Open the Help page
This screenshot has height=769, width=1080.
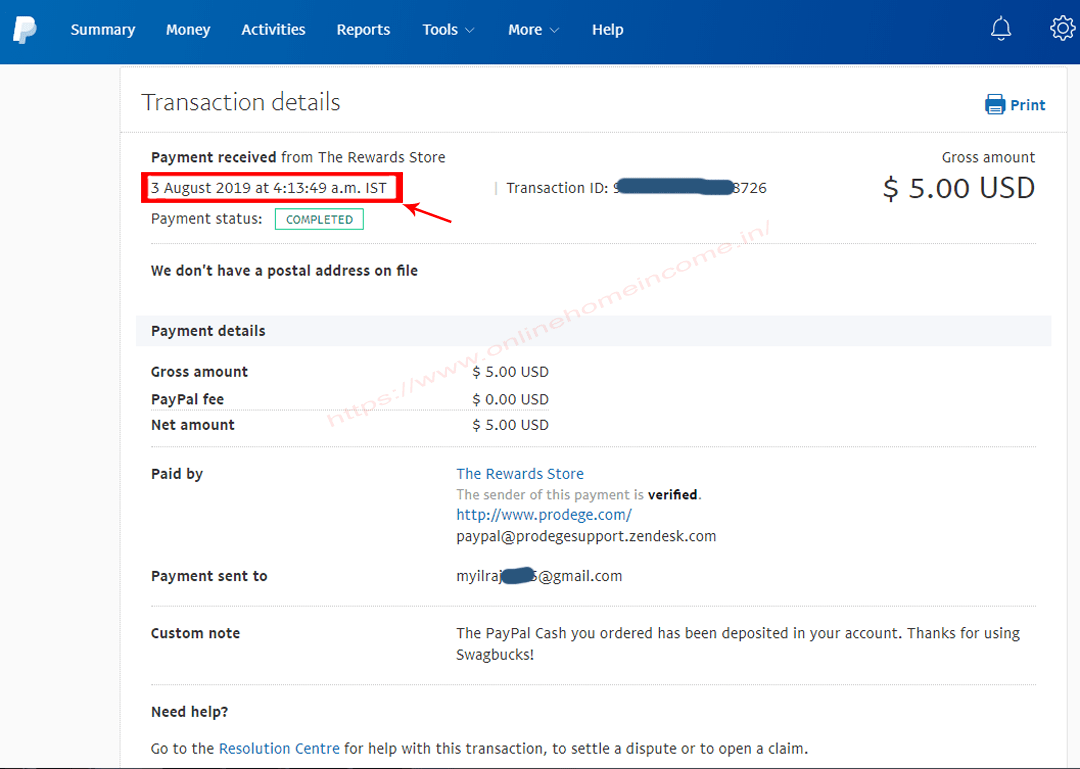point(608,30)
